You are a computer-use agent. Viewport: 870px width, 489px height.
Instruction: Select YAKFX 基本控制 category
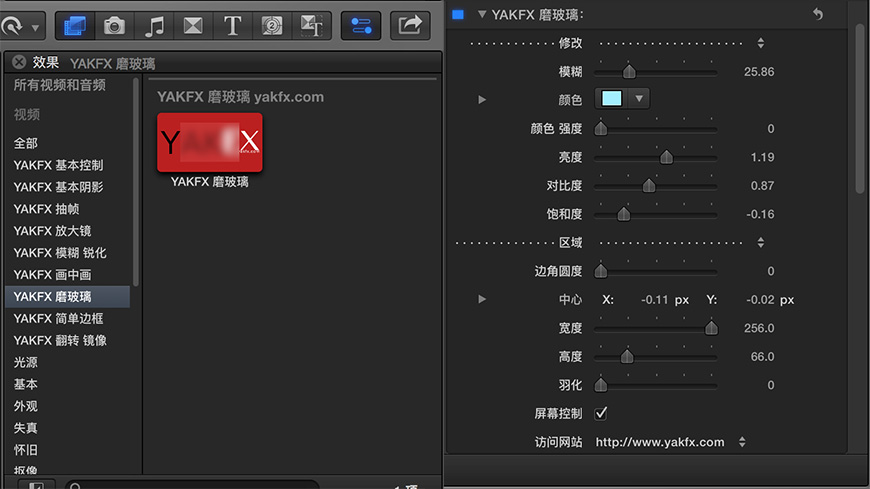[x=58, y=165]
